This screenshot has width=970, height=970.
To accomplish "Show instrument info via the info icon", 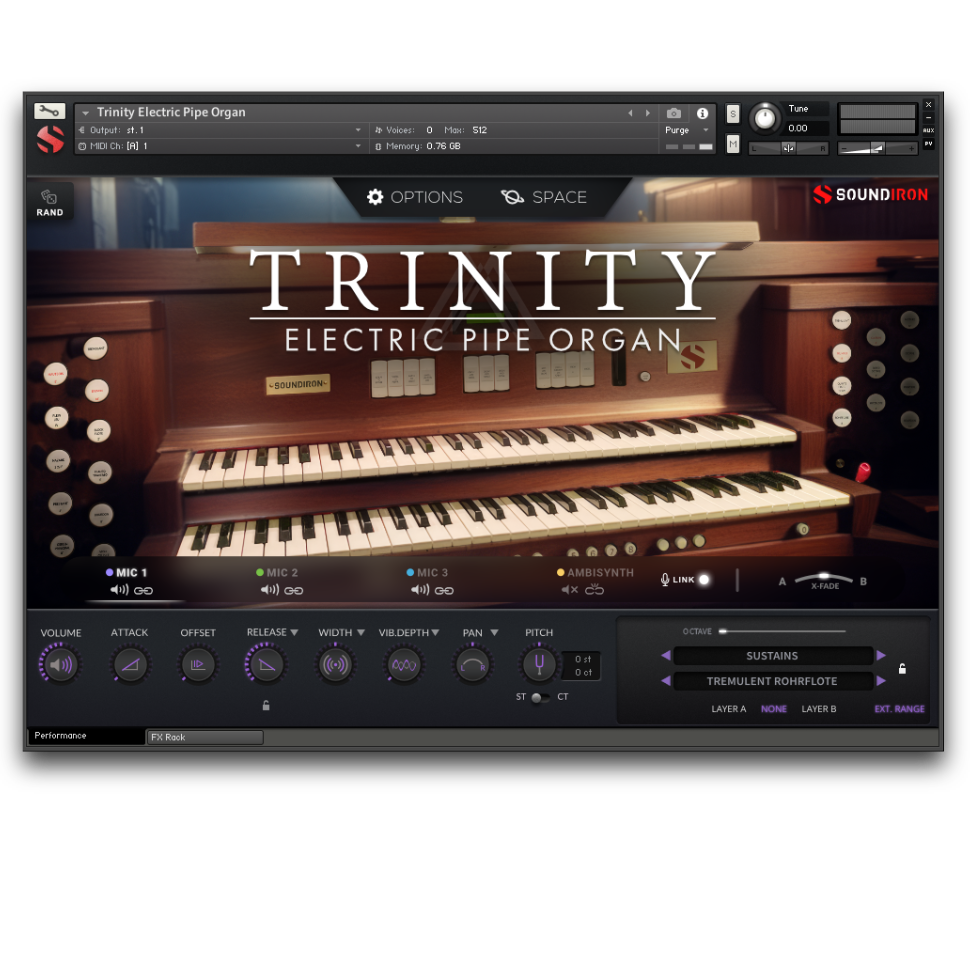I will pos(702,113).
